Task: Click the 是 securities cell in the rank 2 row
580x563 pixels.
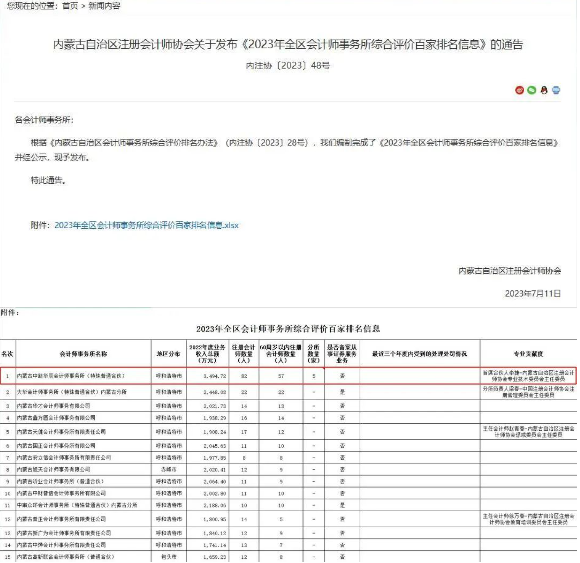Action: tap(342, 392)
